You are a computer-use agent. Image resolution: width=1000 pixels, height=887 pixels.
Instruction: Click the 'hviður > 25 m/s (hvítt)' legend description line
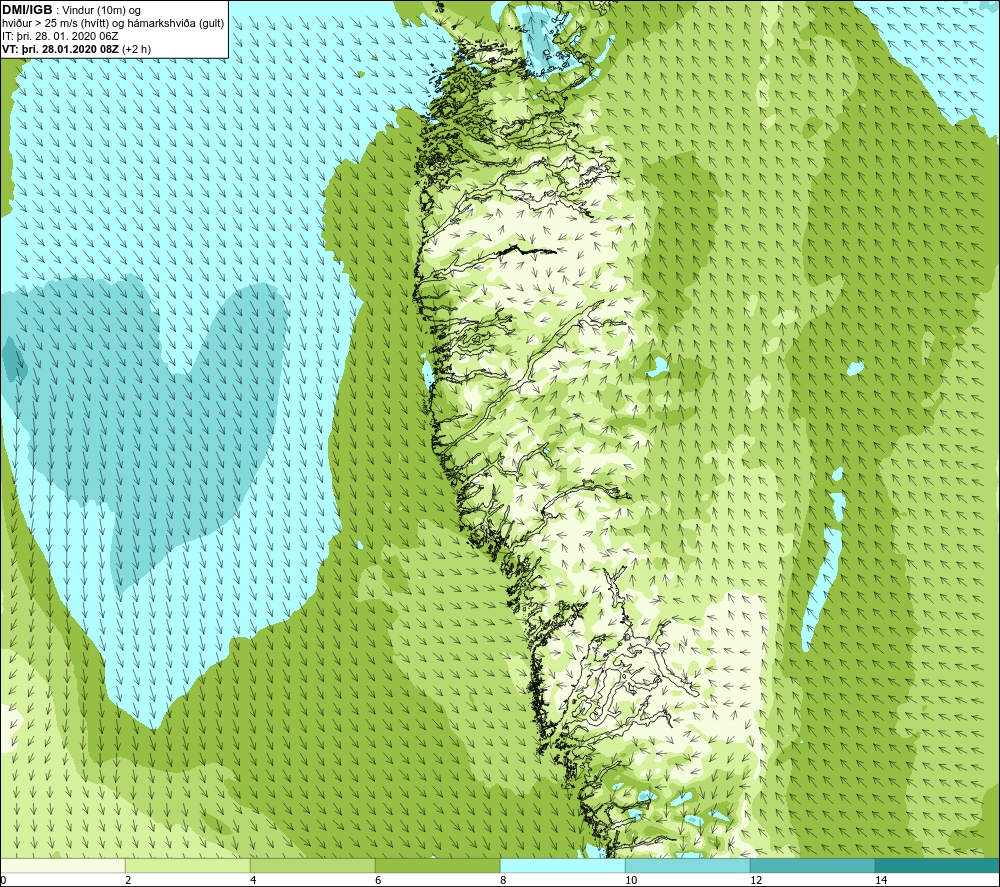113,23
